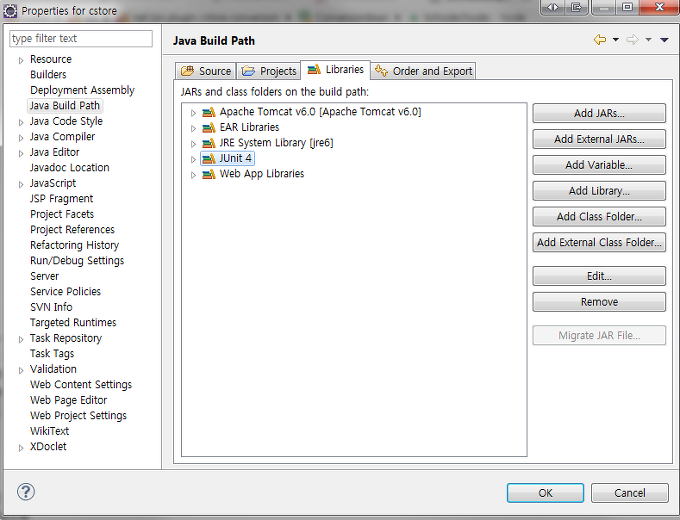
Task: Select JRE System Library [jre6] entry text
Action: (x=276, y=143)
